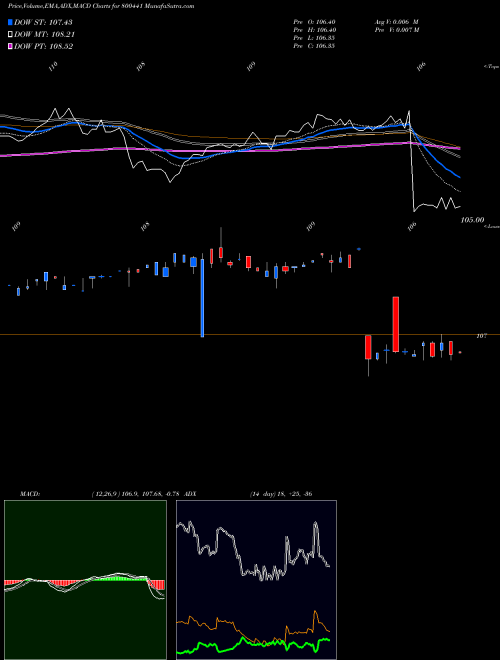500x660 pixels.
Task: Select the DOW PT: 108.52 legend text
Action: pyautogui.click(x=44, y=46)
